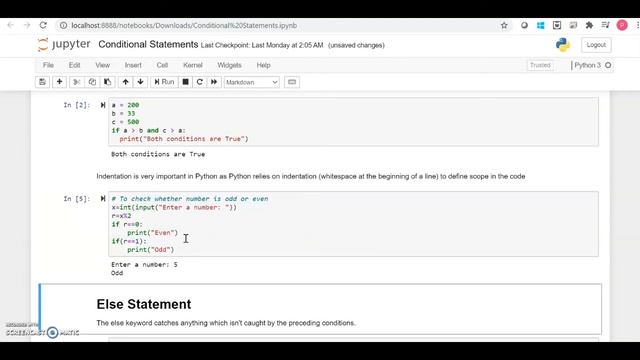
Task: Copy selected cells icon
Action: click(92, 82)
